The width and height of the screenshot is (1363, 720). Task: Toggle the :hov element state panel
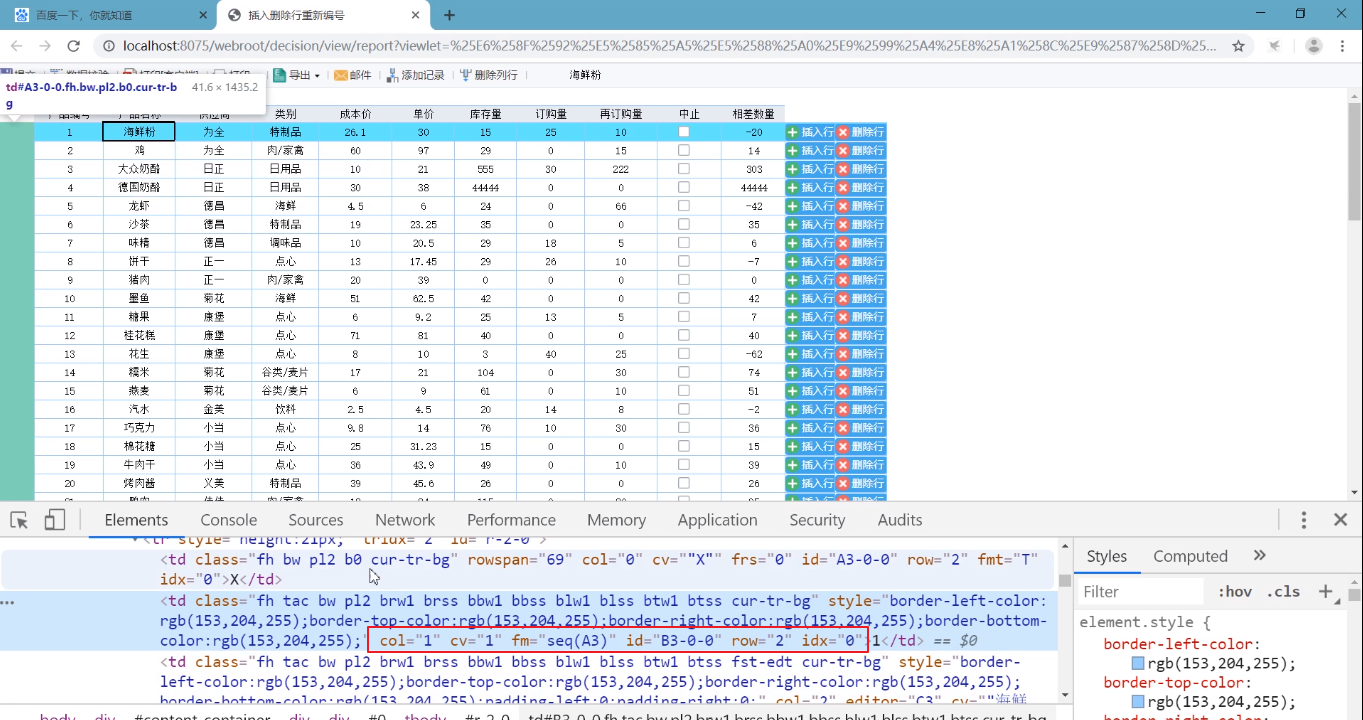click(x=1234, y=591)
